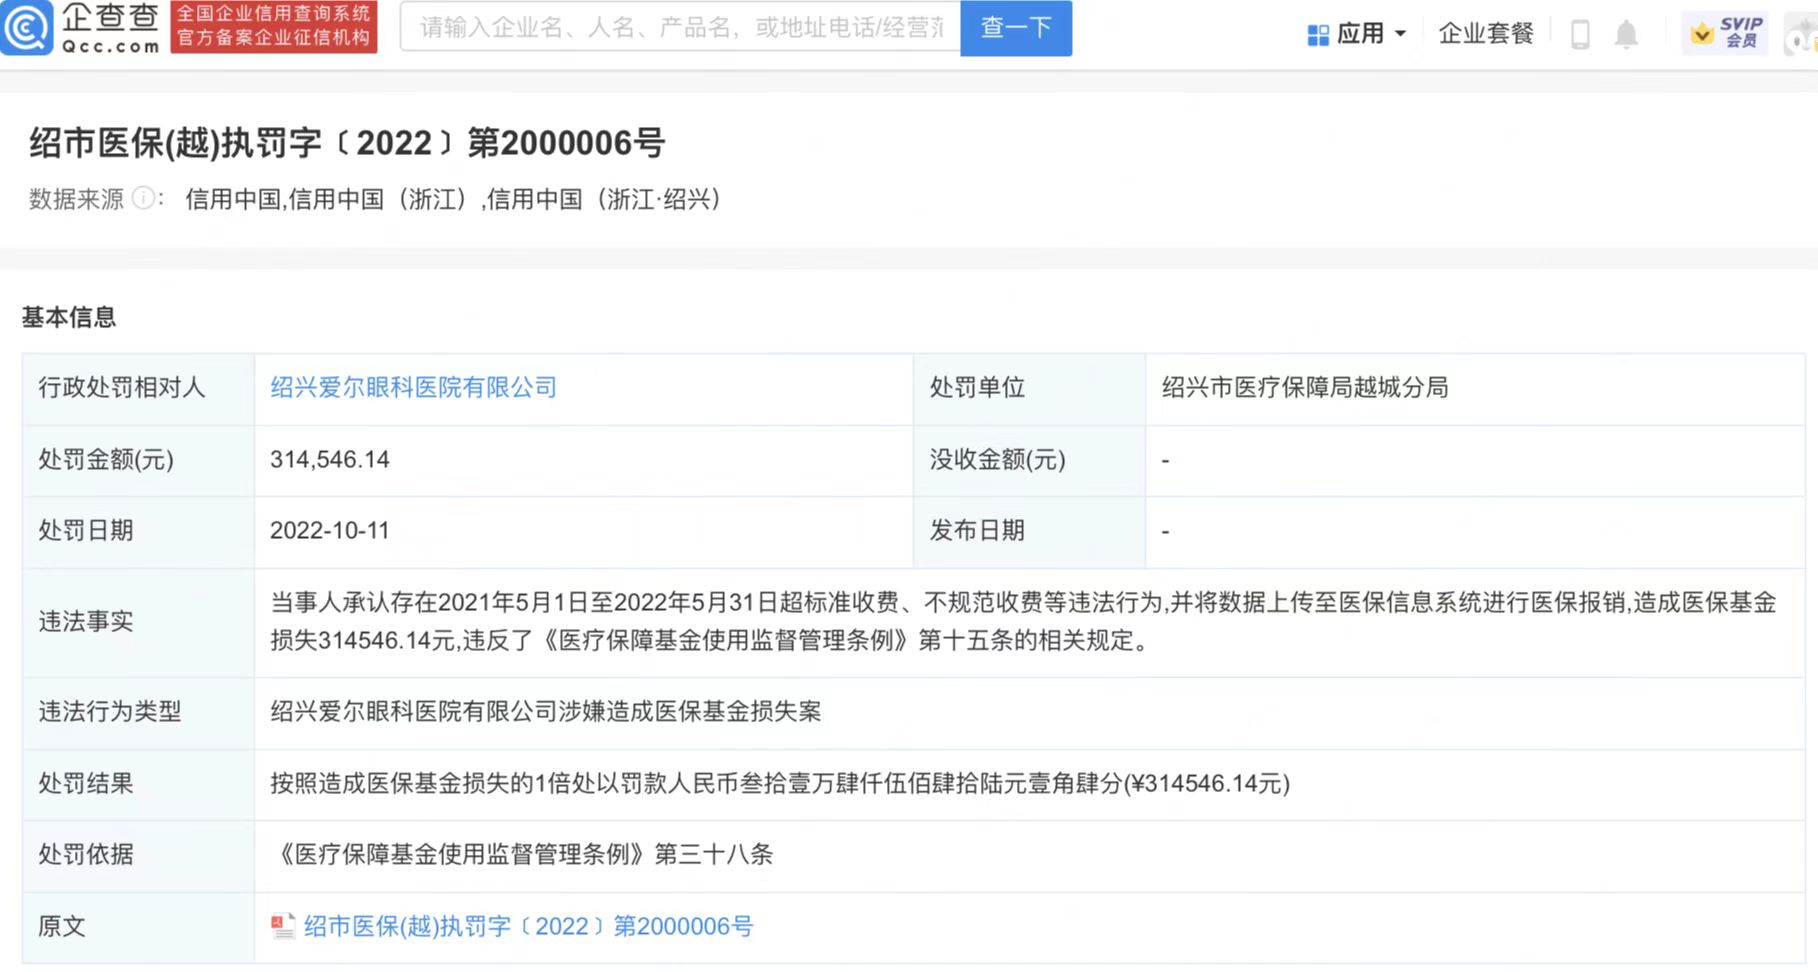This screenshot has height=972, width=1818.
Task: Click the red official credit agency badge
Action: [274, 27]
